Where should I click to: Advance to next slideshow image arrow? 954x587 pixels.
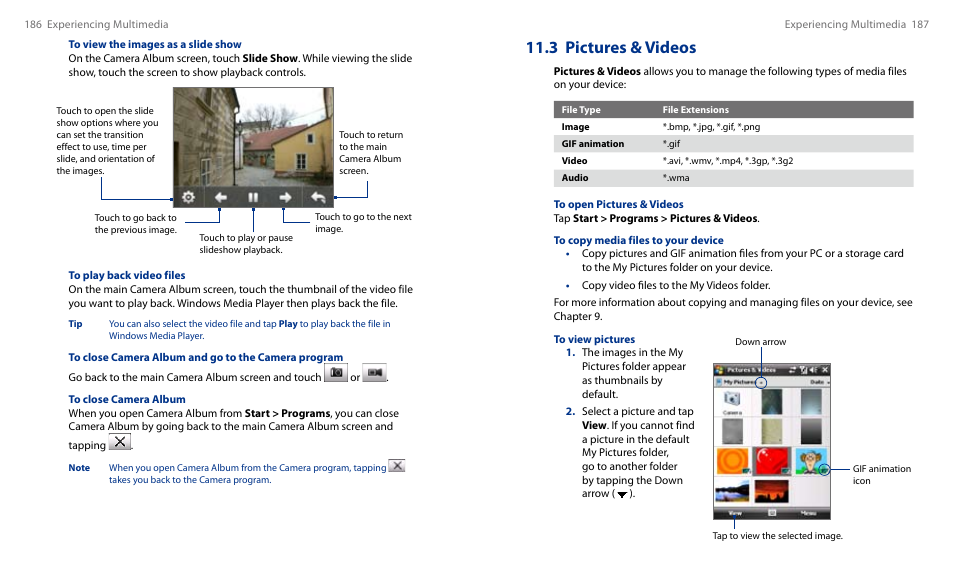tap(285, 197)
